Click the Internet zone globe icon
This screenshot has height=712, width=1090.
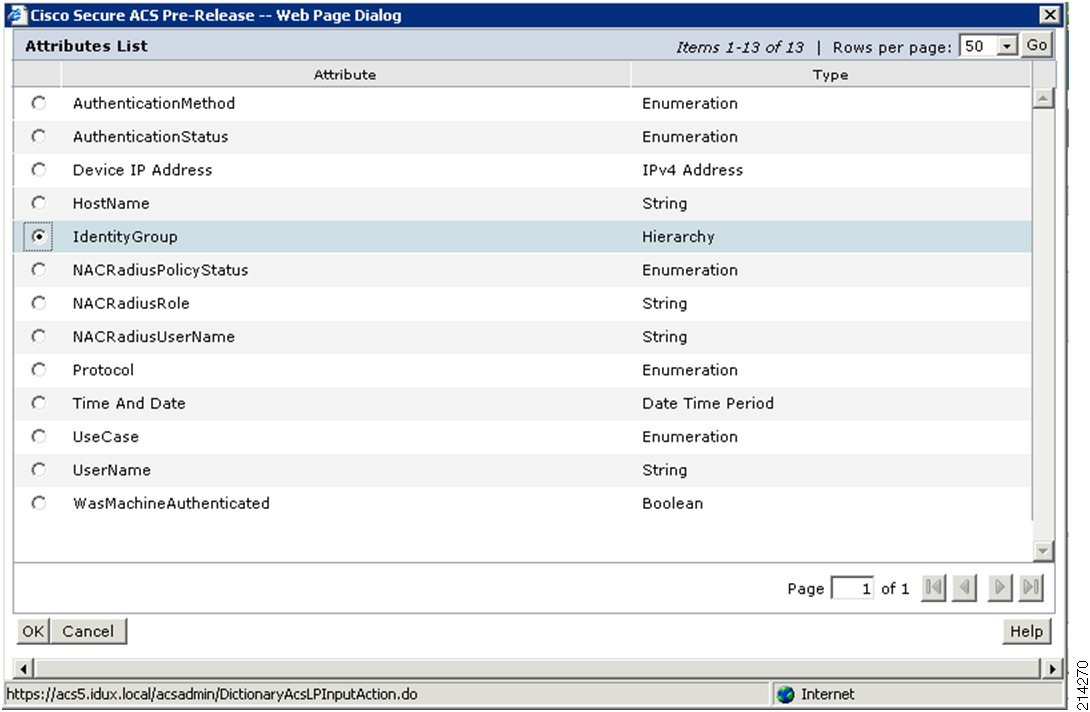pos(786,694)
